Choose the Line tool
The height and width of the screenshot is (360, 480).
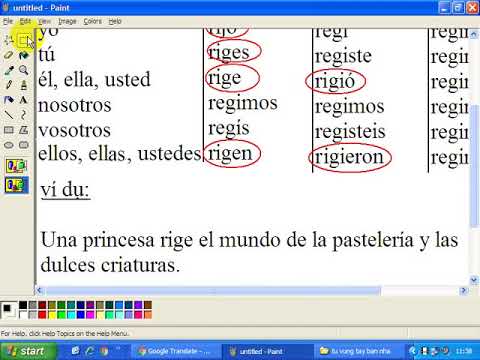pos(9,115)
